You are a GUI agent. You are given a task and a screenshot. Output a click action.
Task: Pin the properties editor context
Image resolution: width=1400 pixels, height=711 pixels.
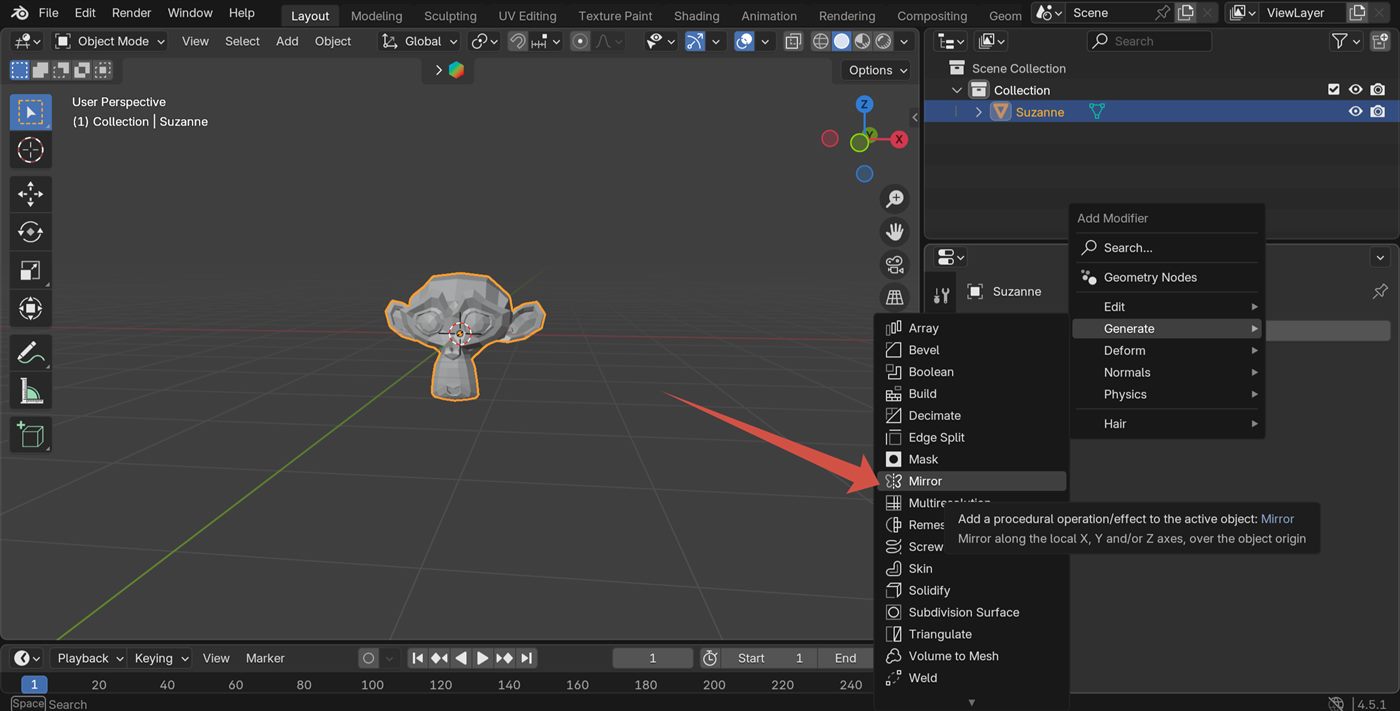tap(1380, 291)
